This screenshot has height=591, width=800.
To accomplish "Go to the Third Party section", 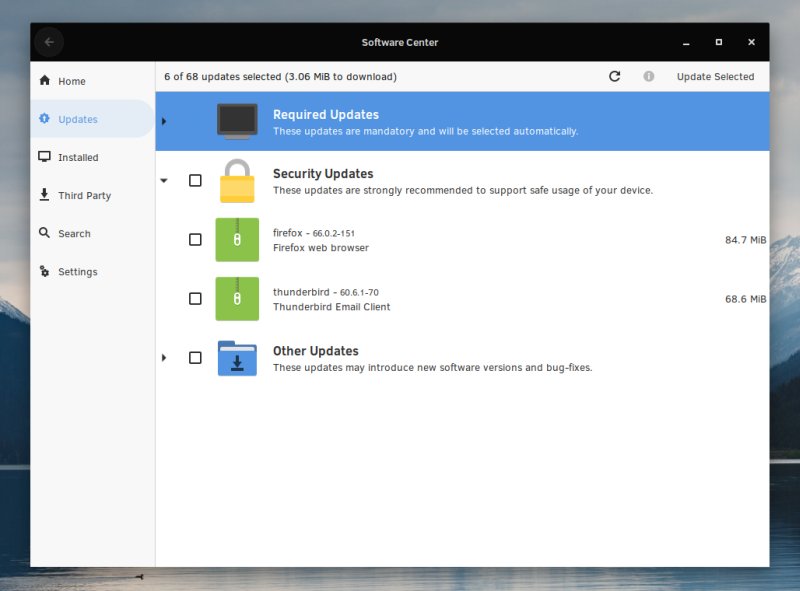I will pyautogui.click(x=92, y=195).
